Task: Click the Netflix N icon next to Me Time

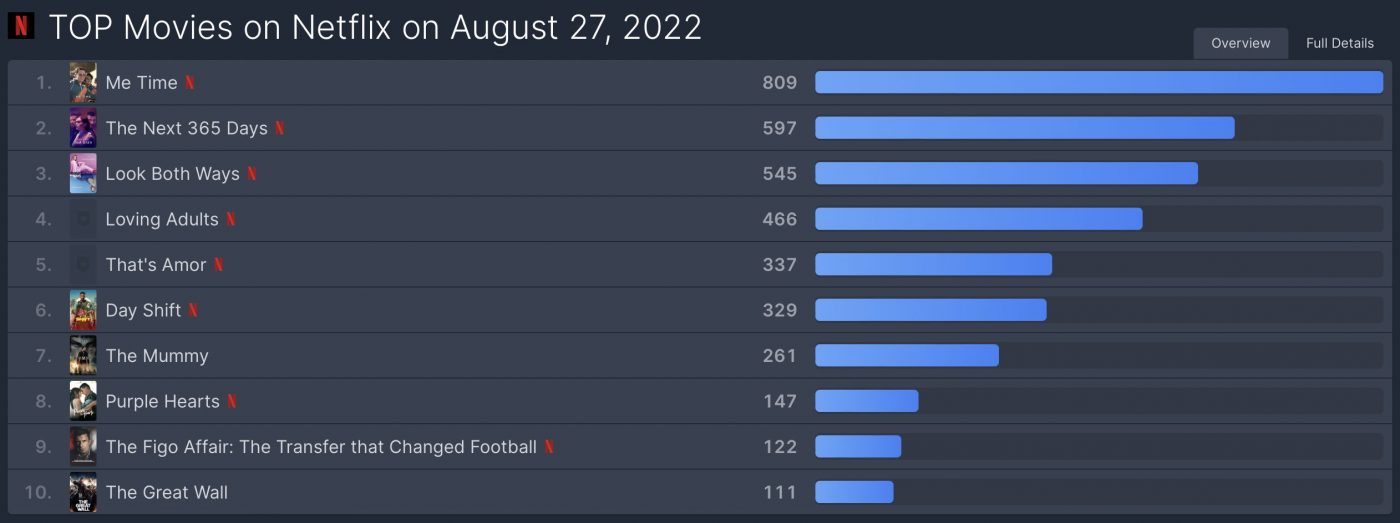Action: pos(190,83)
